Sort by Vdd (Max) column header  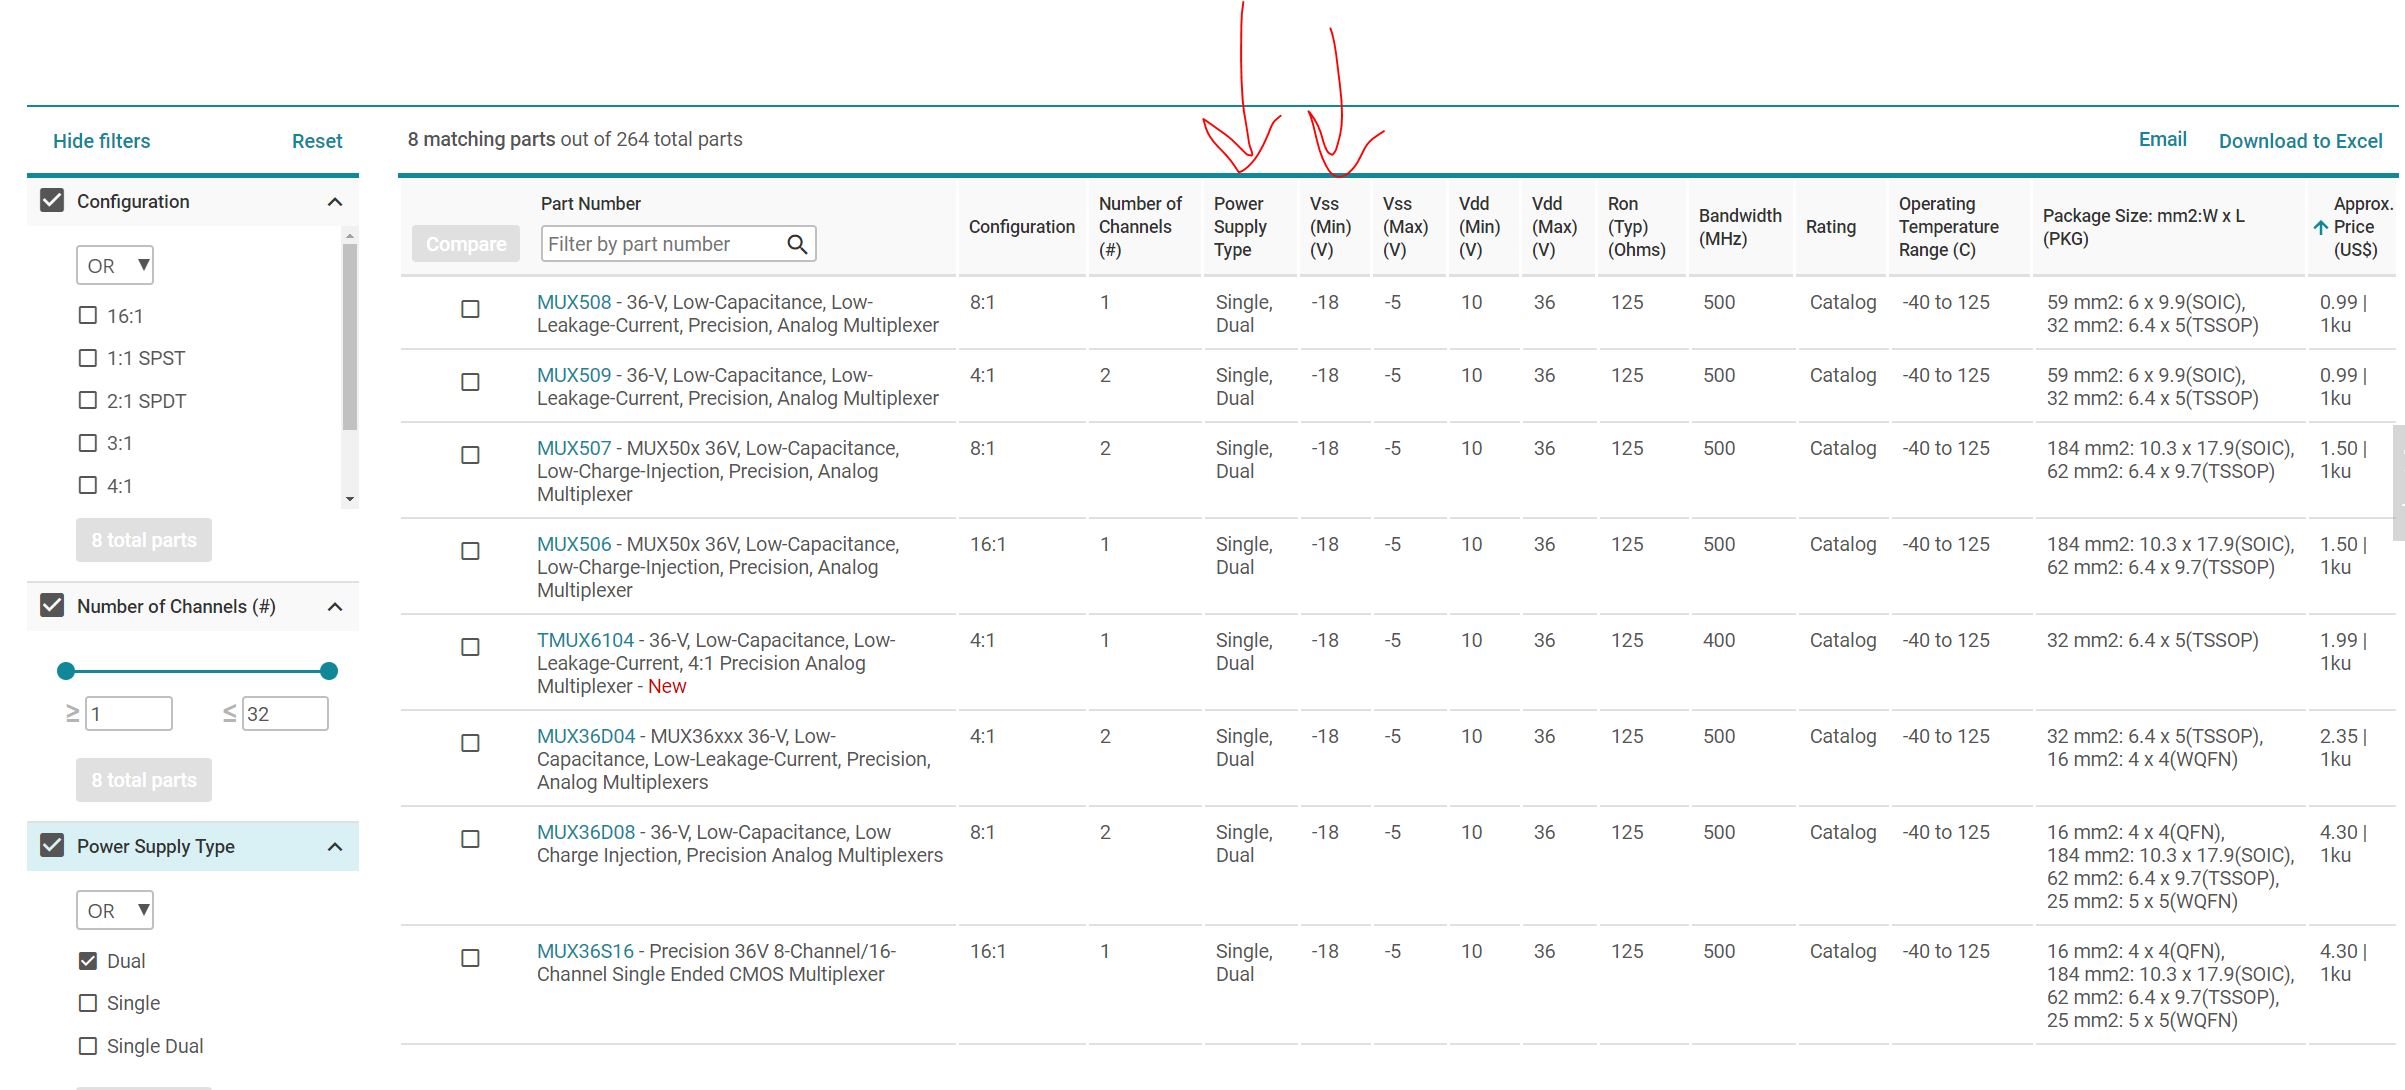click(x=1554, y=227)
